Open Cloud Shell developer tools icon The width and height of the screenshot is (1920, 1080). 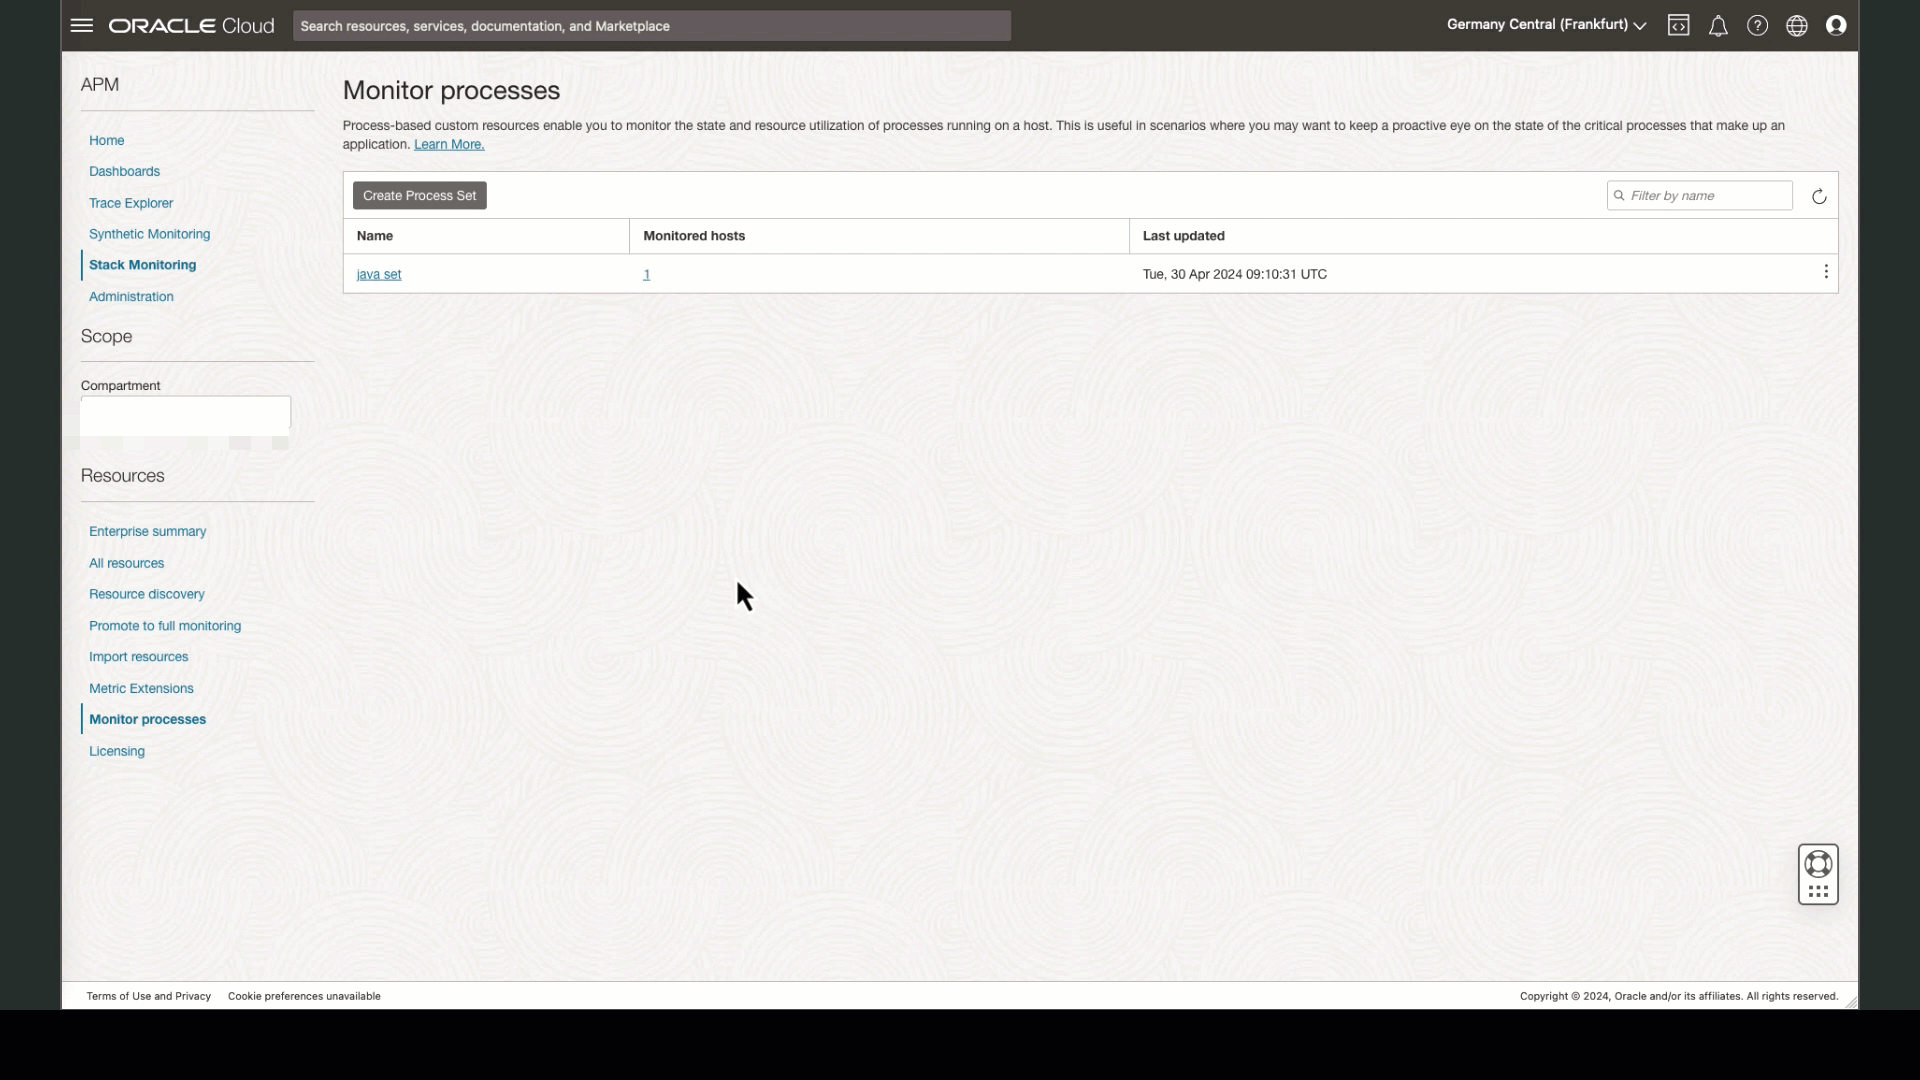[1678, 26]
